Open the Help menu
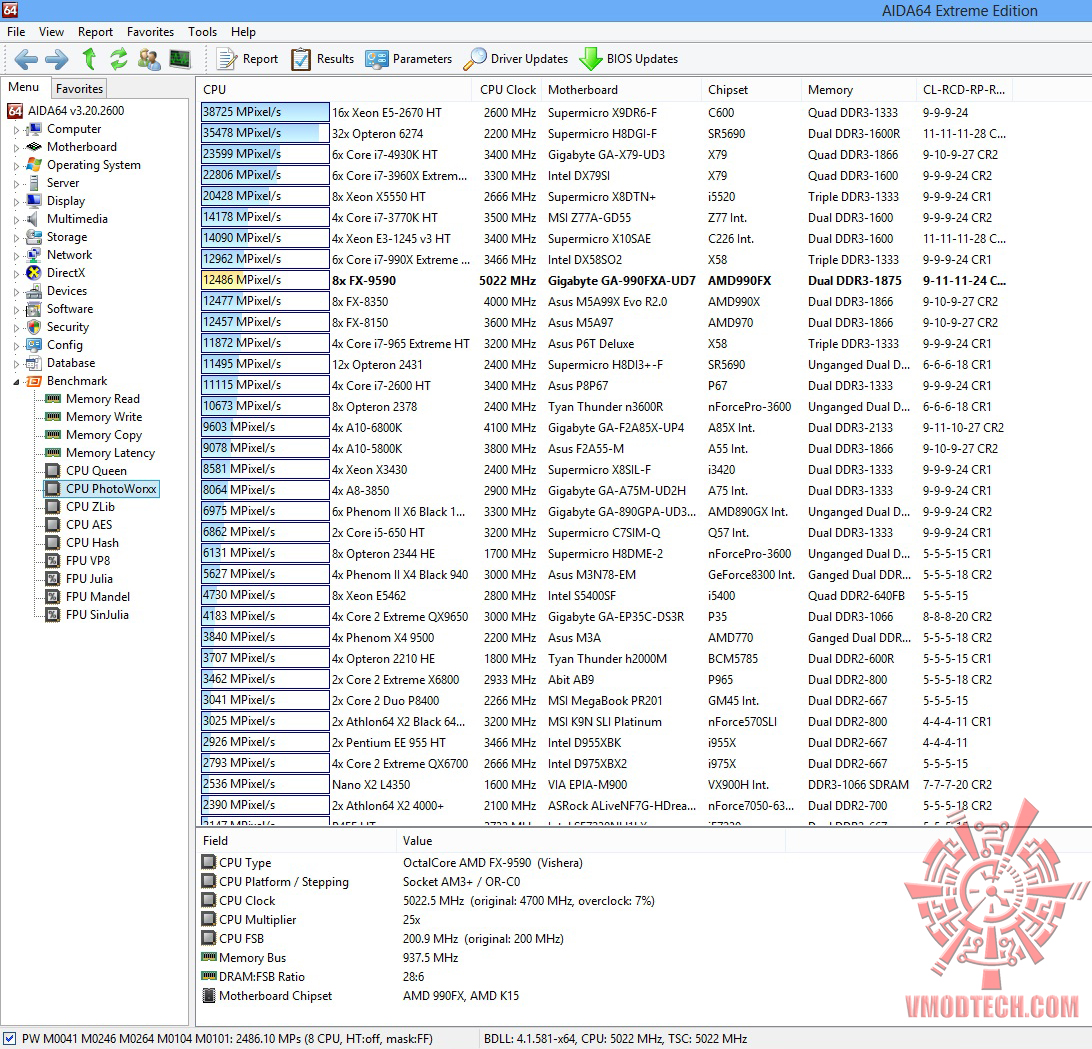The image size is (1092, 1049). pos(243,32)
